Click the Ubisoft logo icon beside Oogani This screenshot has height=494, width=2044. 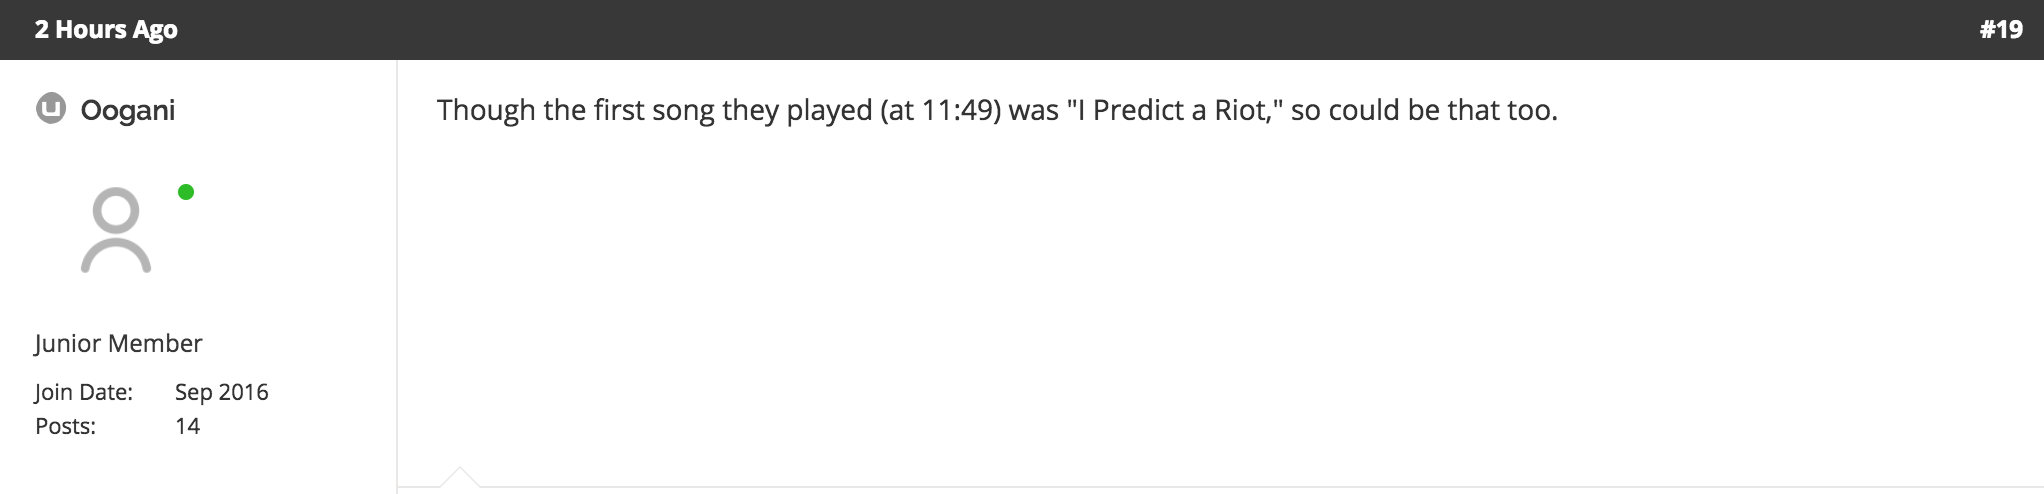pyautogui.click(x=51, y=108)
